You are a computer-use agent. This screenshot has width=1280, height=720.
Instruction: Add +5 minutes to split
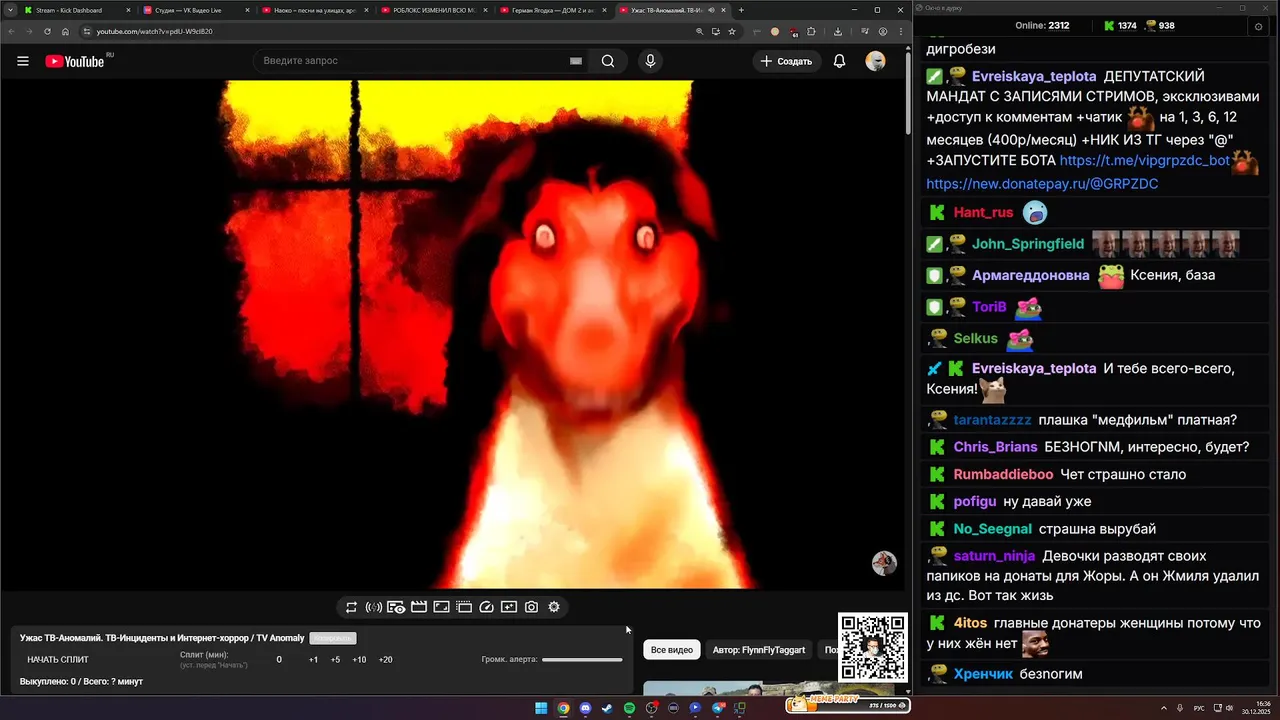click(x=335, y=660)
